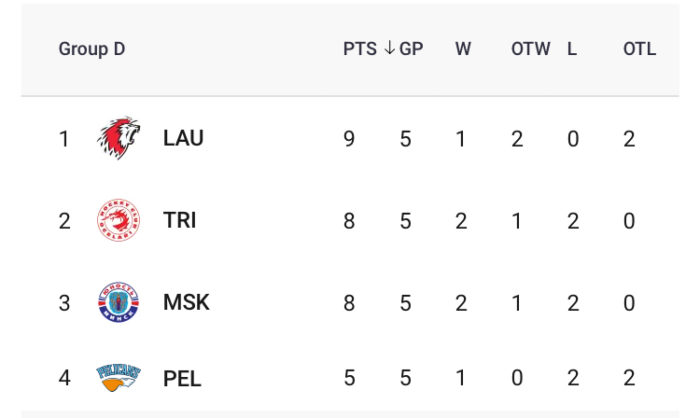Click LAU's points value 9
Image resolution: width=700 pixels, height=418 pixels.
pos(349,139)
